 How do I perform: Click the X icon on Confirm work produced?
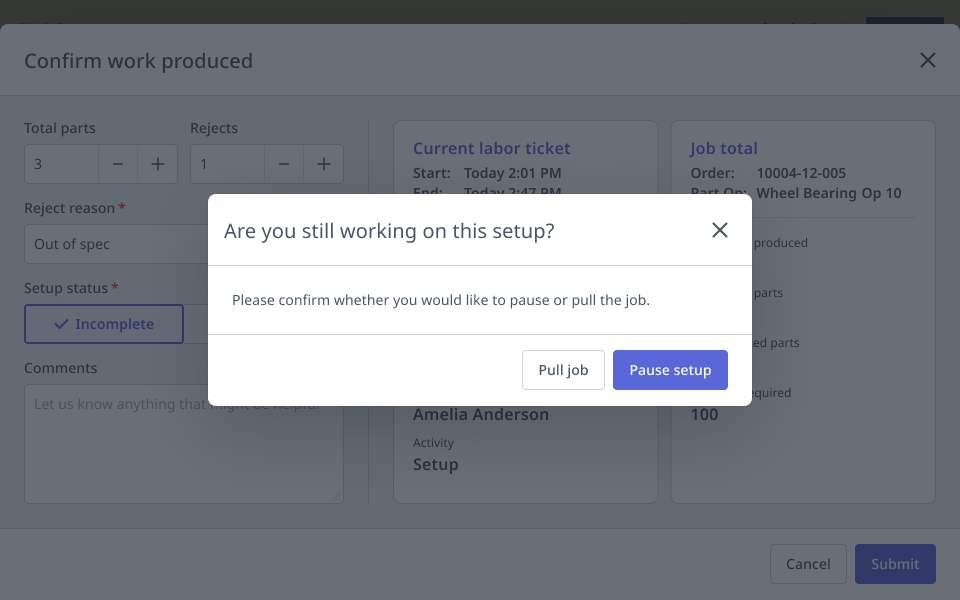coord(927,60)
